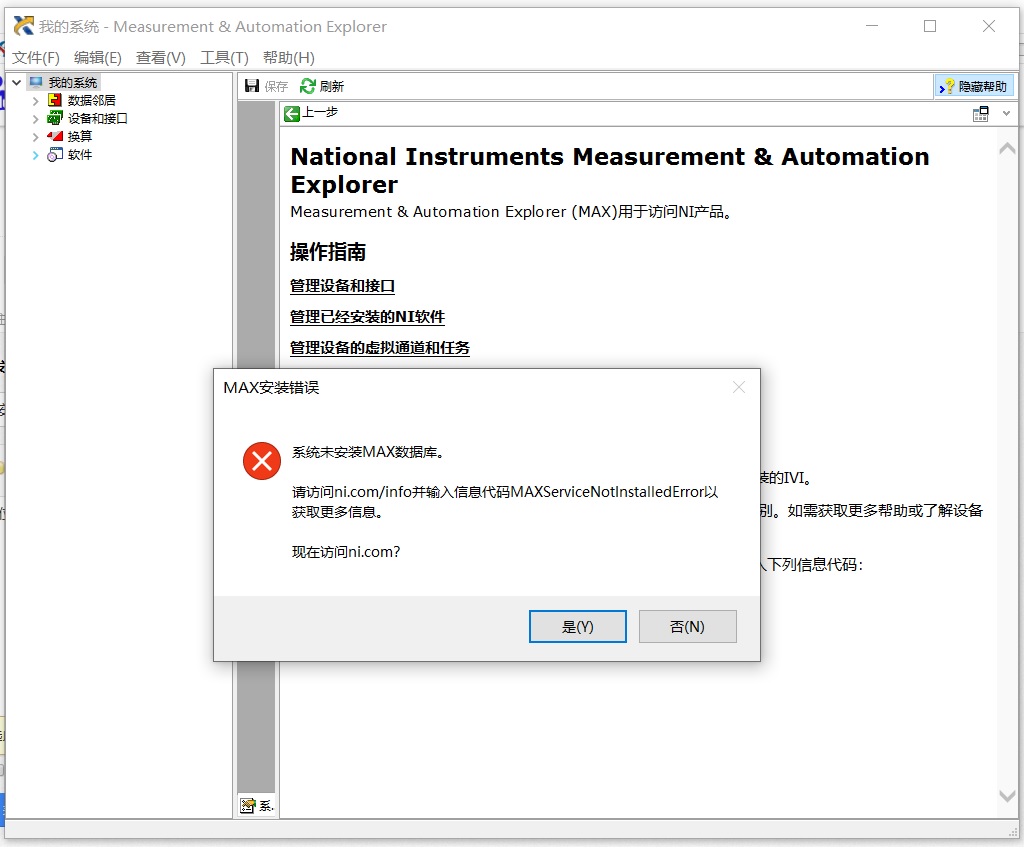Screen dimensions: 1024x850
Task: Close the MAX安装错误 dialog
Action: click(739, 387)
